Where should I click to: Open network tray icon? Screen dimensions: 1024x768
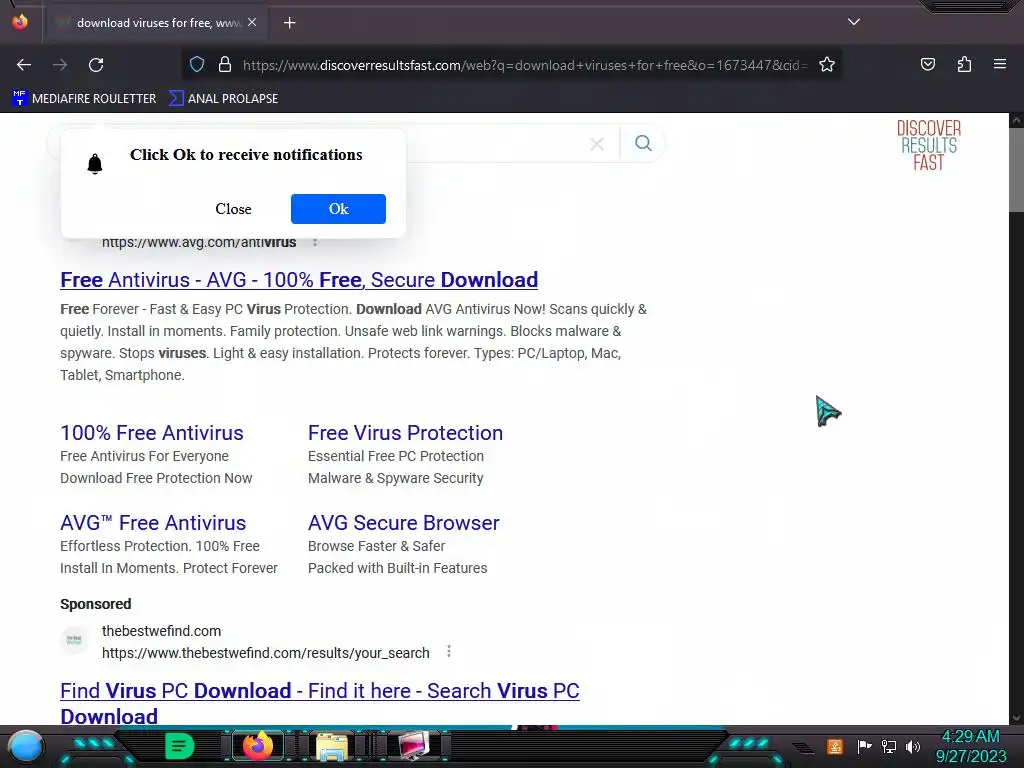889,746
